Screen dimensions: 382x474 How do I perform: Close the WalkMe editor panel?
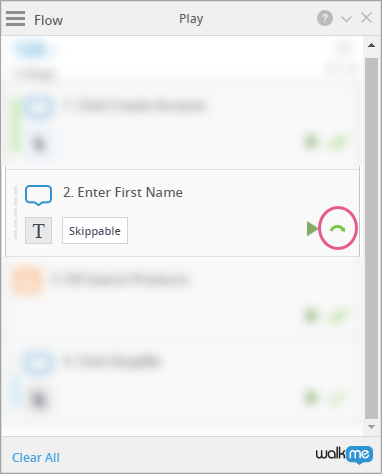coord(367,18)
